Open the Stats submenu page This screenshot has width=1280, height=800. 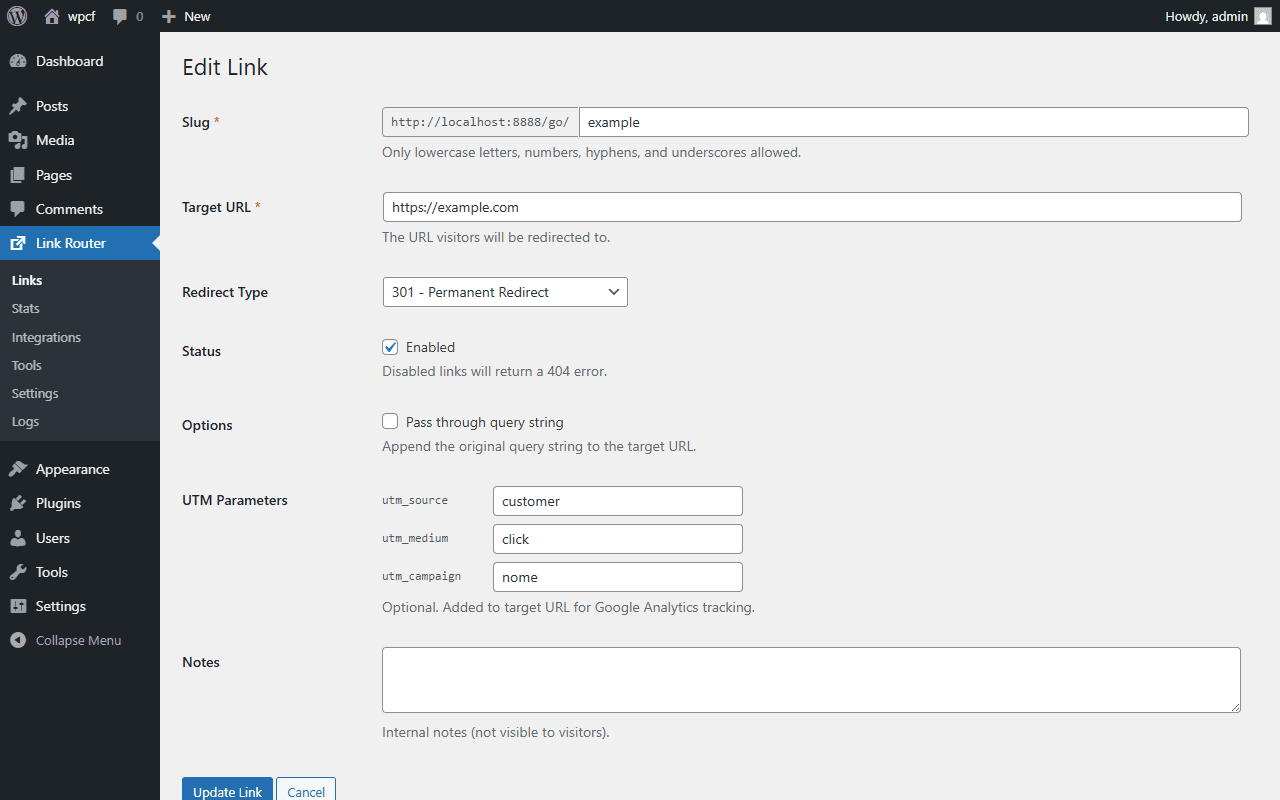tap(25, 308)
